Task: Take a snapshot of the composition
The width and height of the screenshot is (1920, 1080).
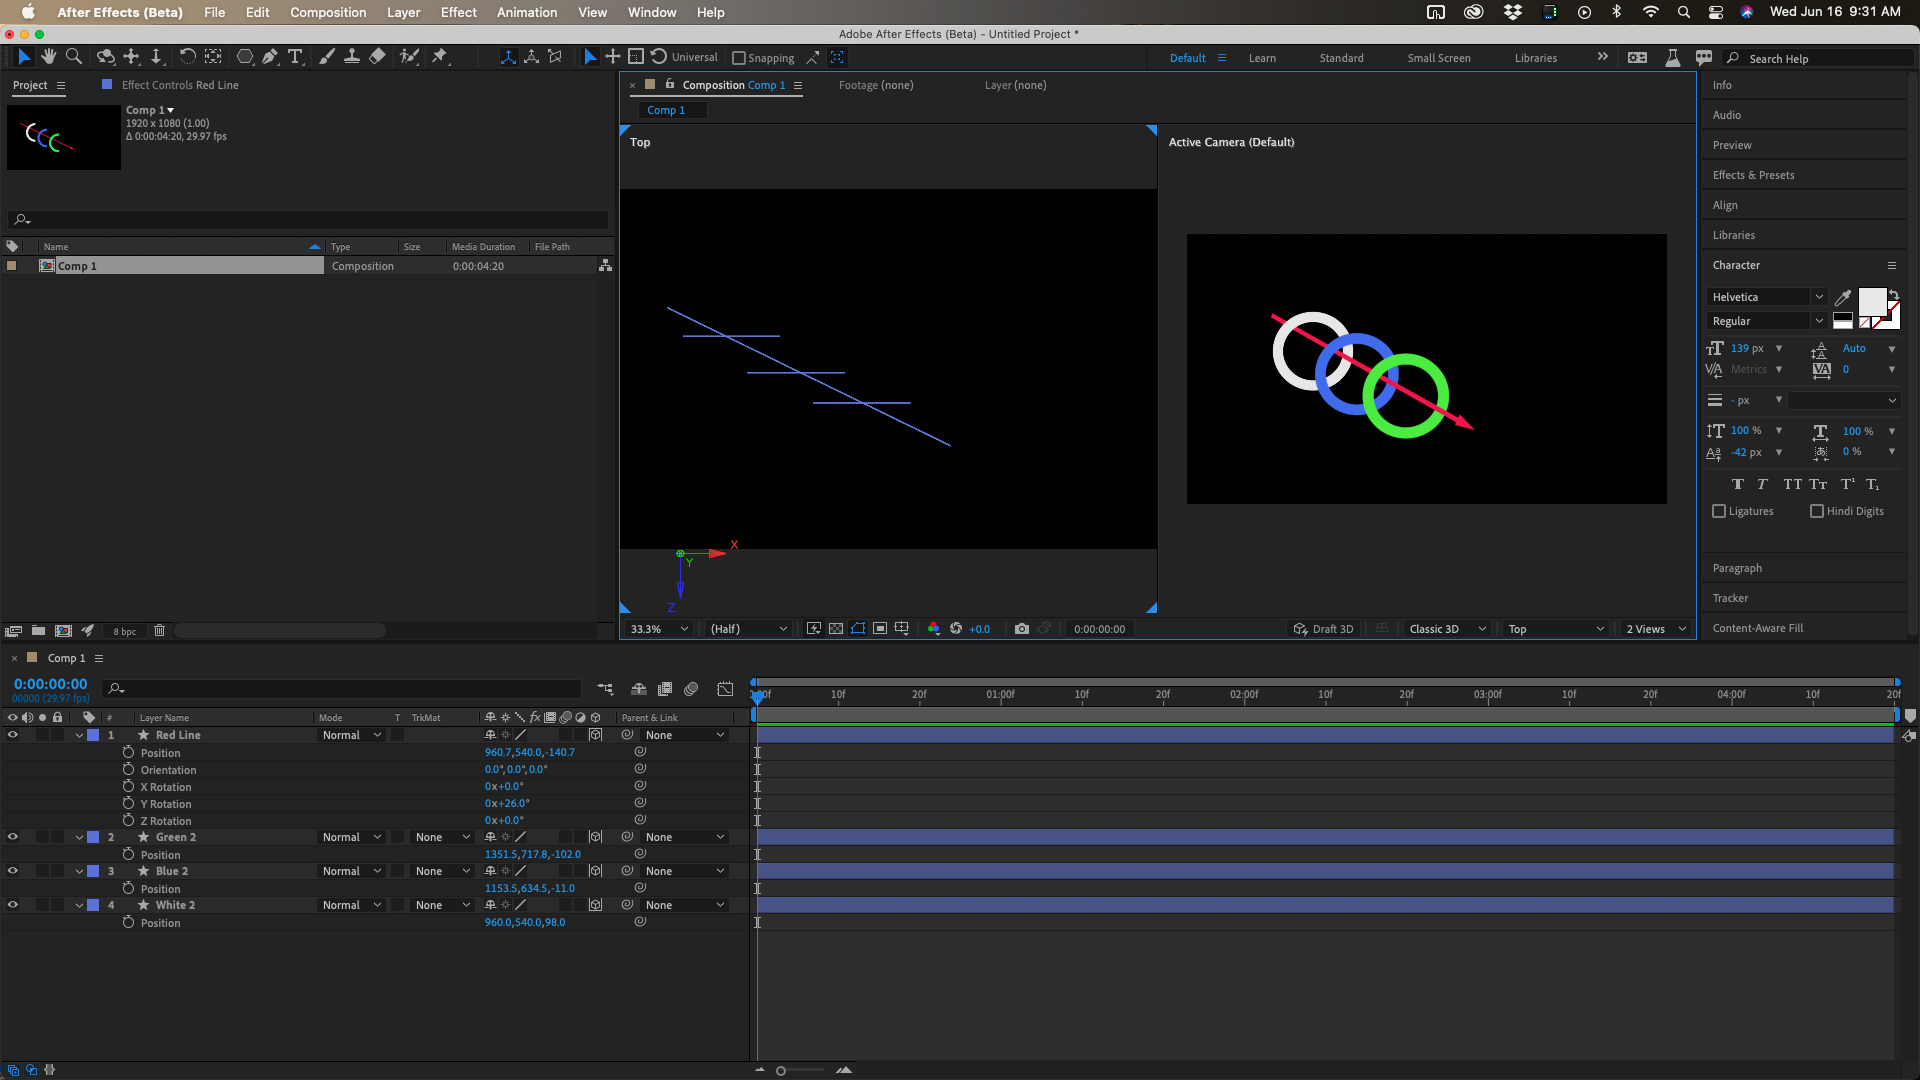Action: [x=1022, y=629]
